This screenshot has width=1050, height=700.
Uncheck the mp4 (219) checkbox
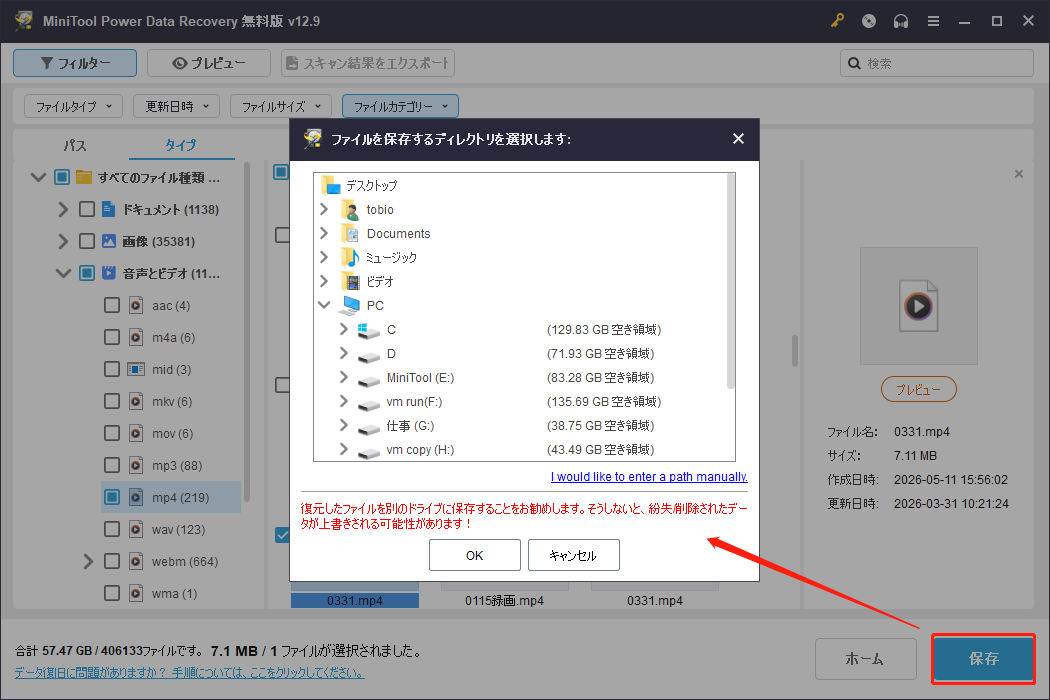point(112,497)
